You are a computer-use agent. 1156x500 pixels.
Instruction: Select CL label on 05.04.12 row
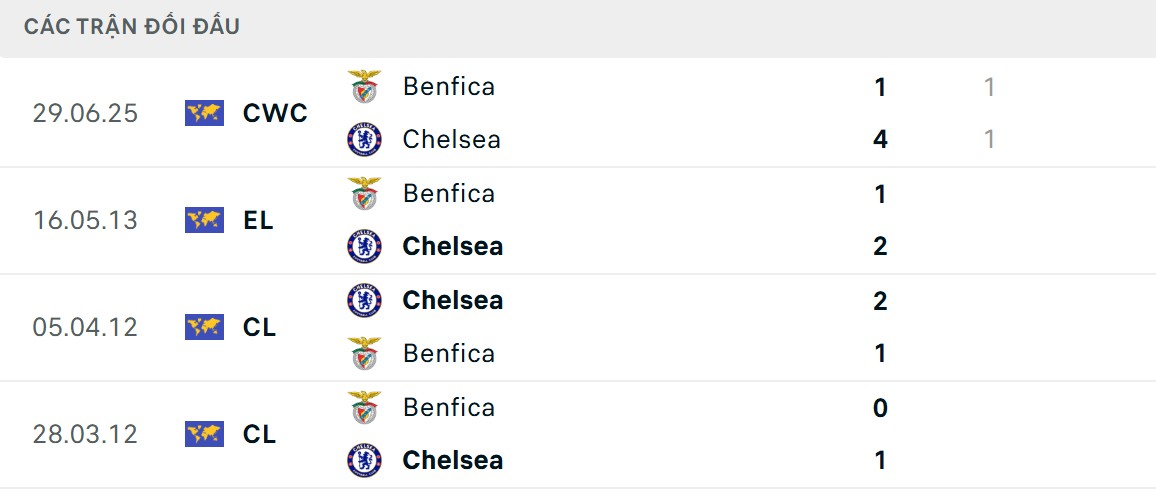click(259, 327)
